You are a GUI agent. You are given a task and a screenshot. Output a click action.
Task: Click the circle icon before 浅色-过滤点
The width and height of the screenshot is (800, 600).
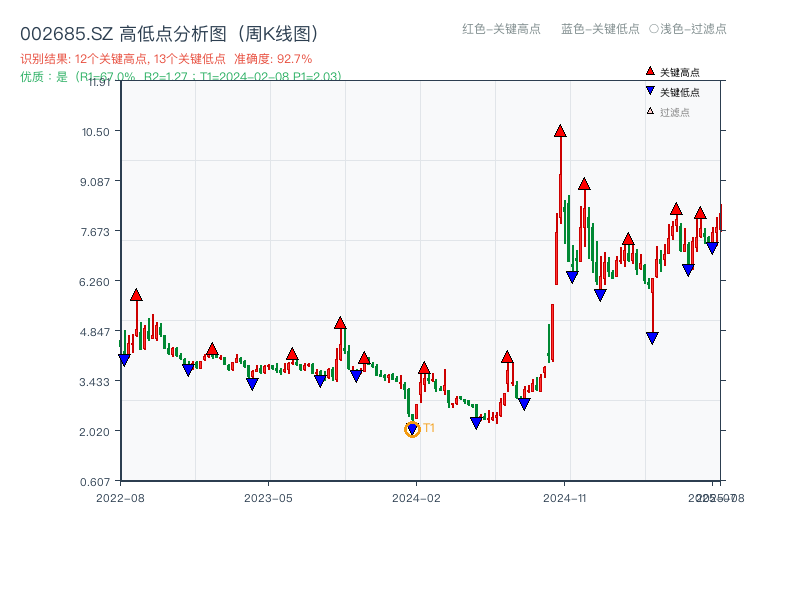(654, 29)
